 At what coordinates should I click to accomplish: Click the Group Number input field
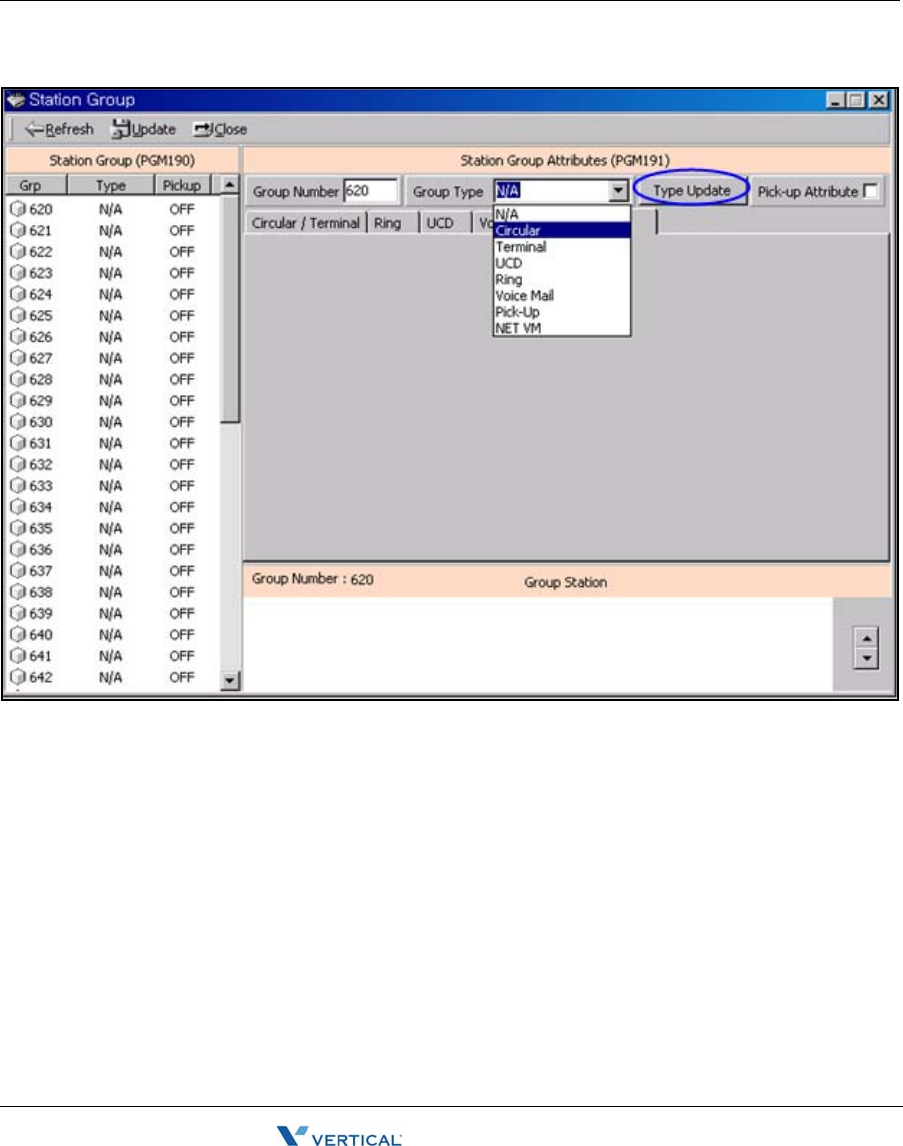pos(370,191)
